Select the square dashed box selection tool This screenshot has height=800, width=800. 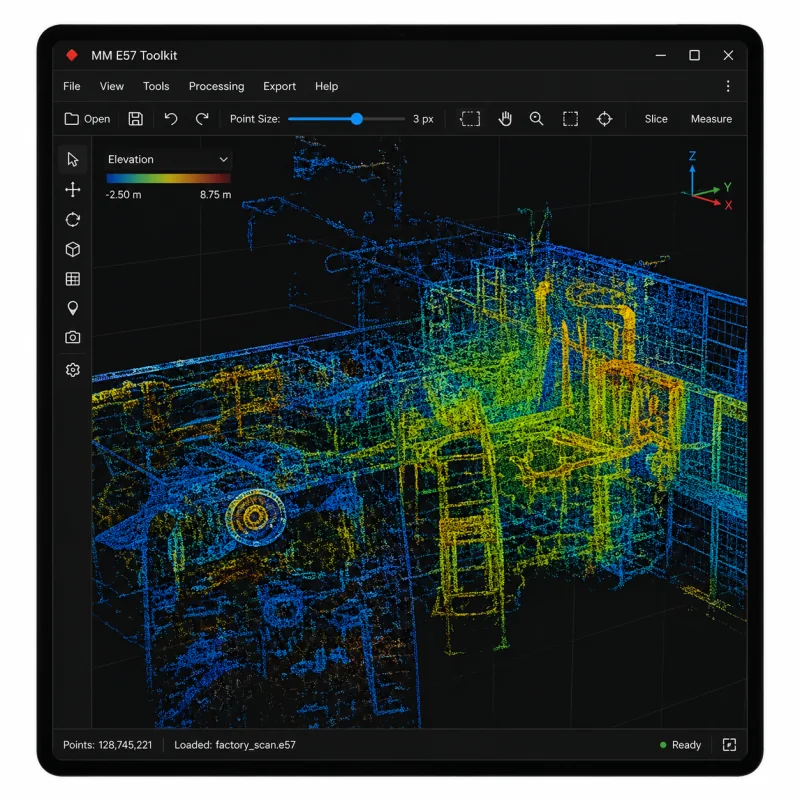click(x=570, y=119)
